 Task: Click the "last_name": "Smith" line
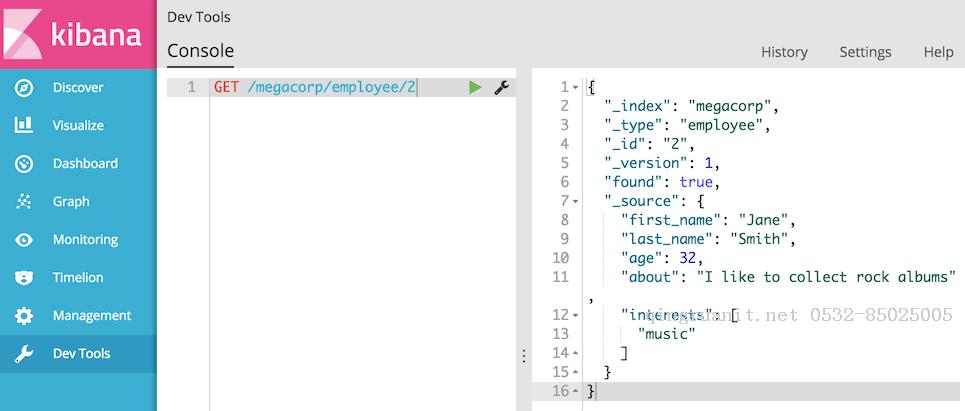click(709, 239)
